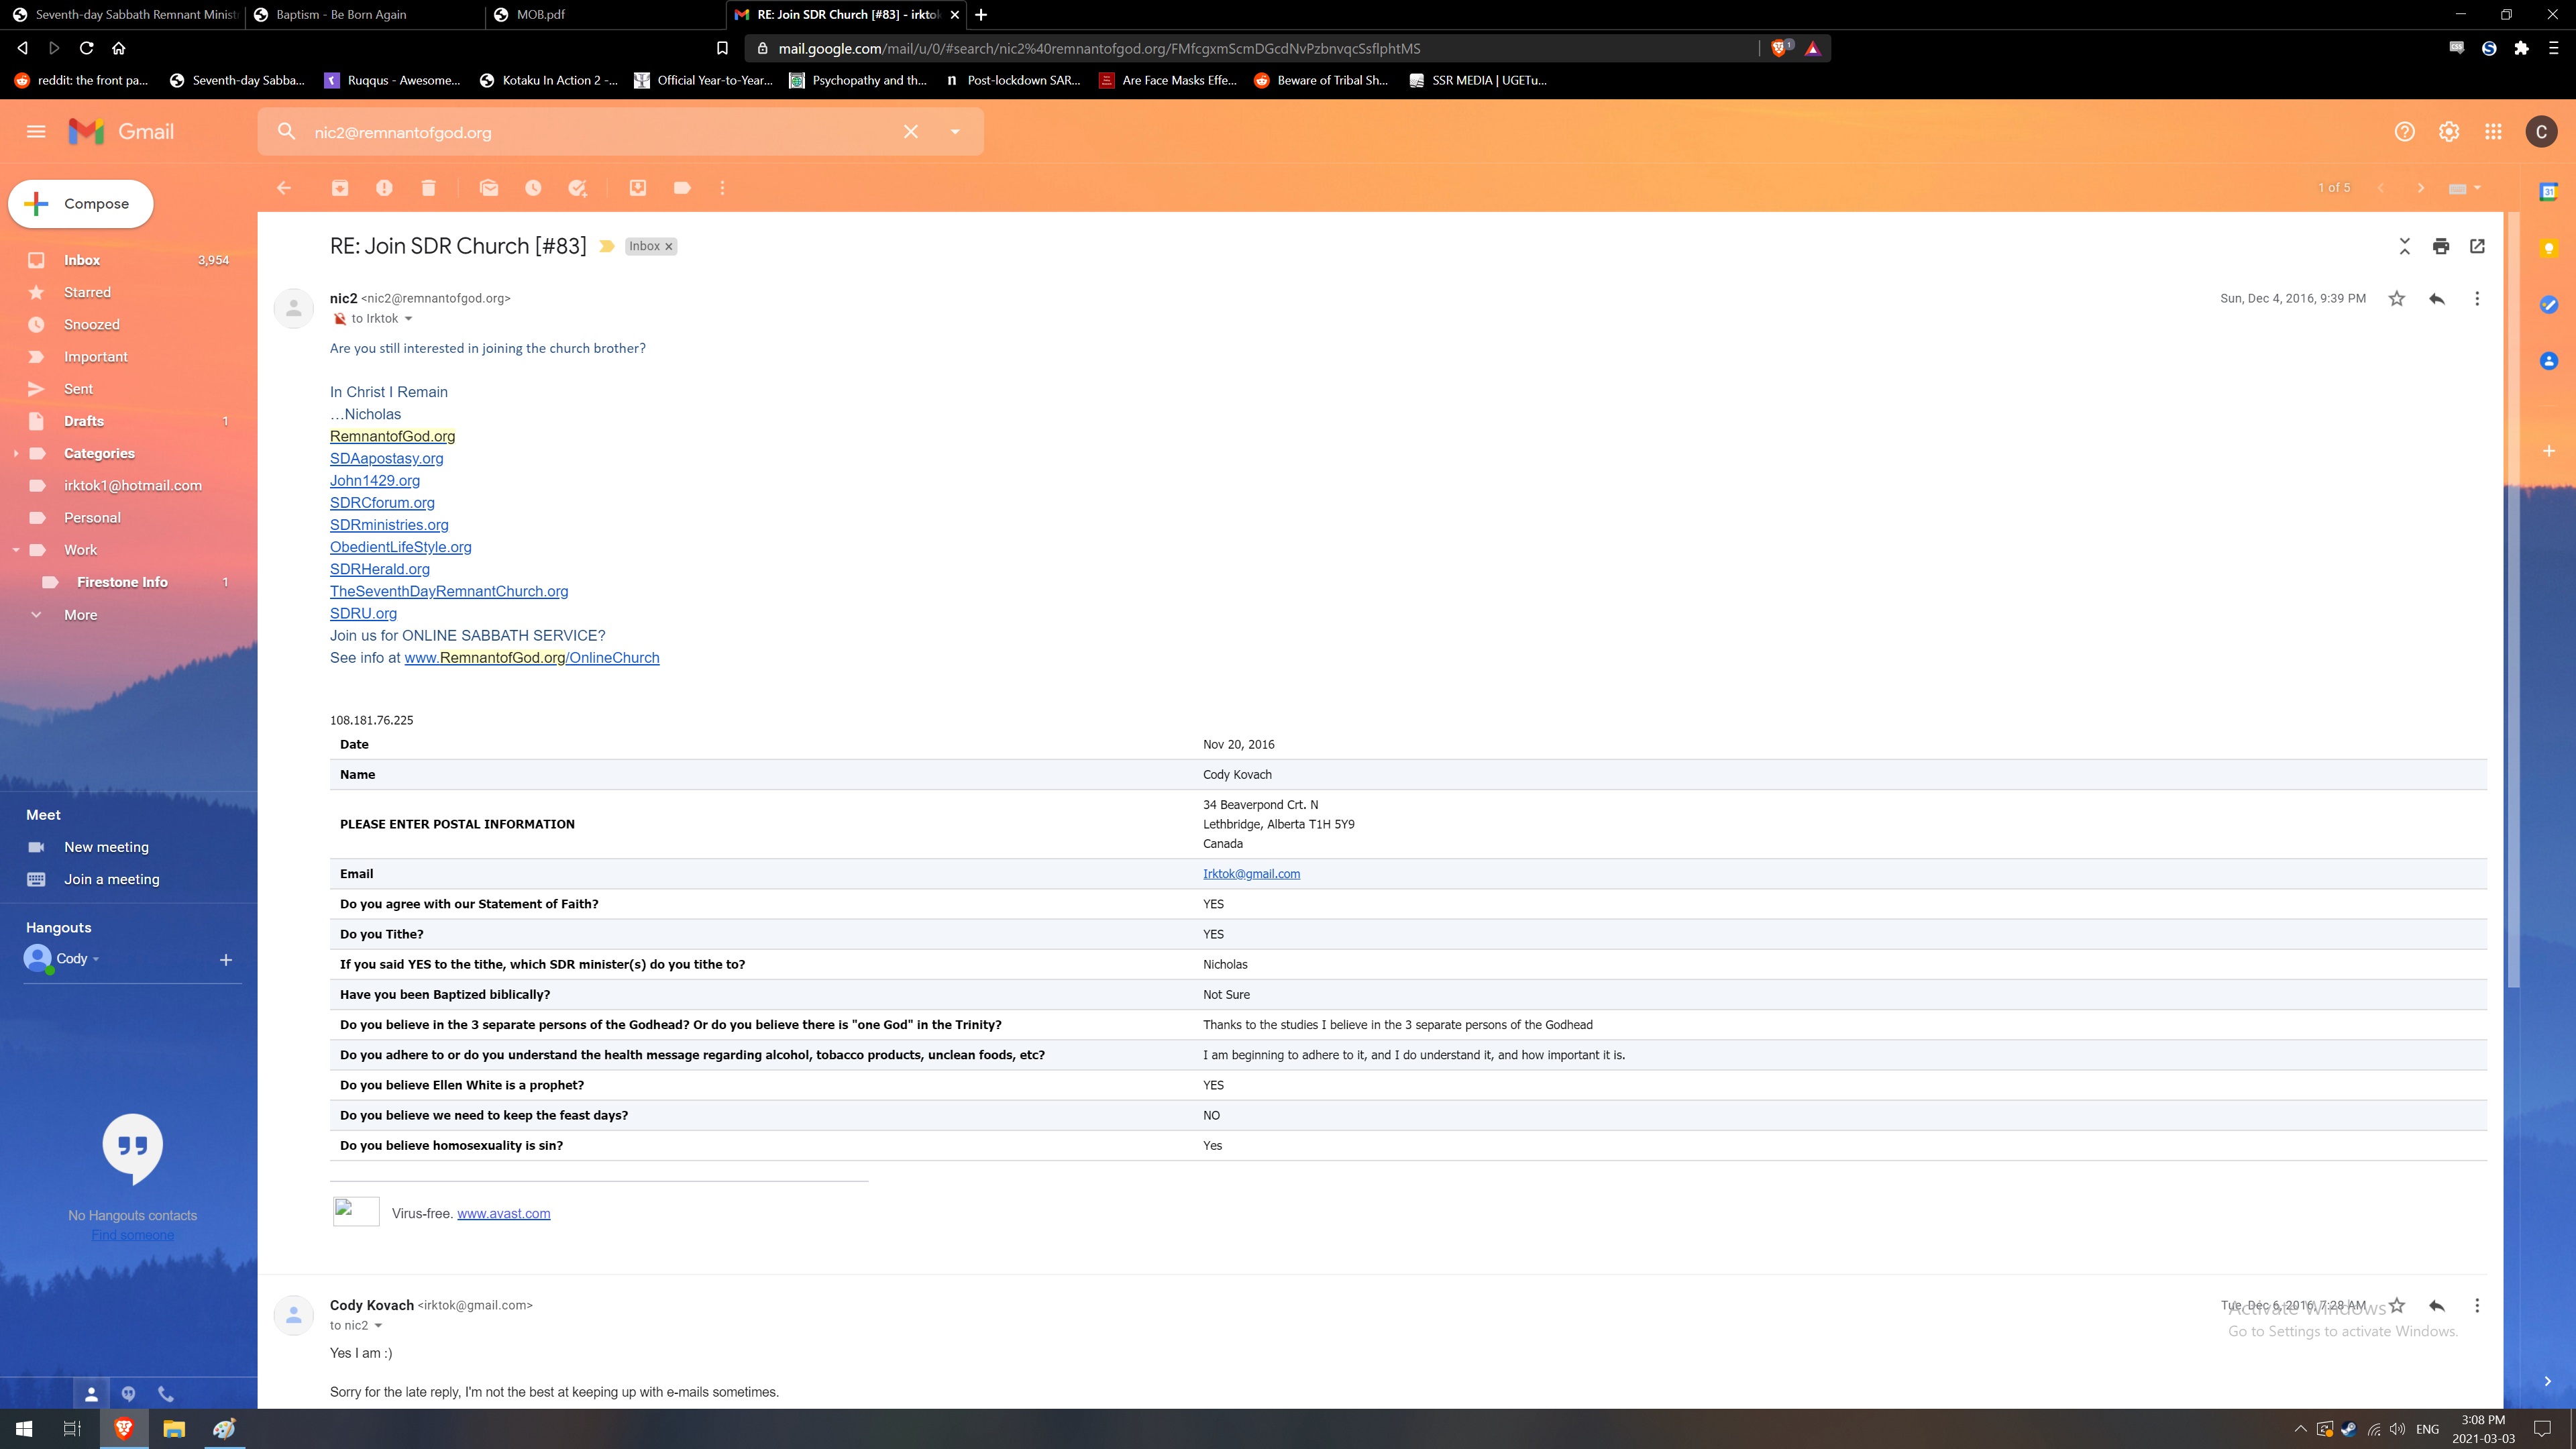2576x1449 pixels.
Task: Open the Labels toolbar button
Action: tap(682, 188)
